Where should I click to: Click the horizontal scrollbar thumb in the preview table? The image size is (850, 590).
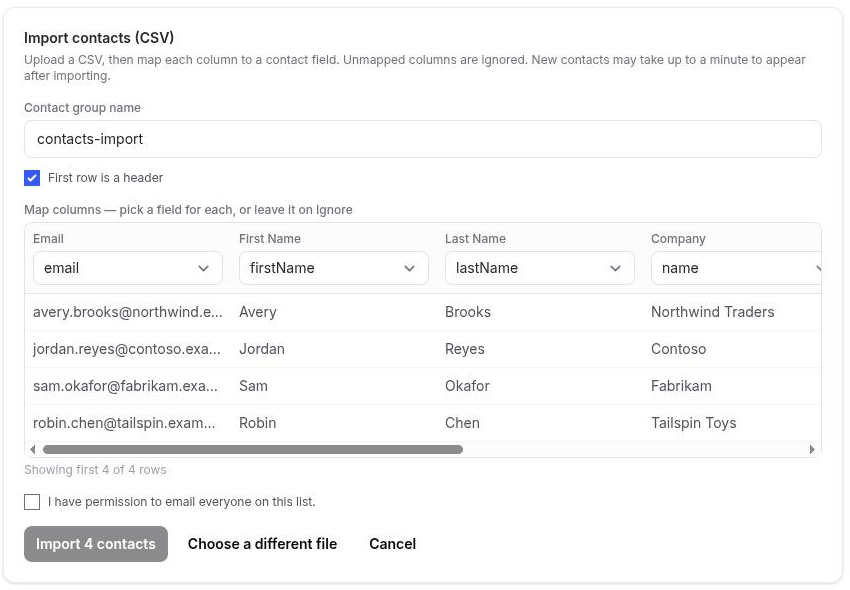point(253,450)
